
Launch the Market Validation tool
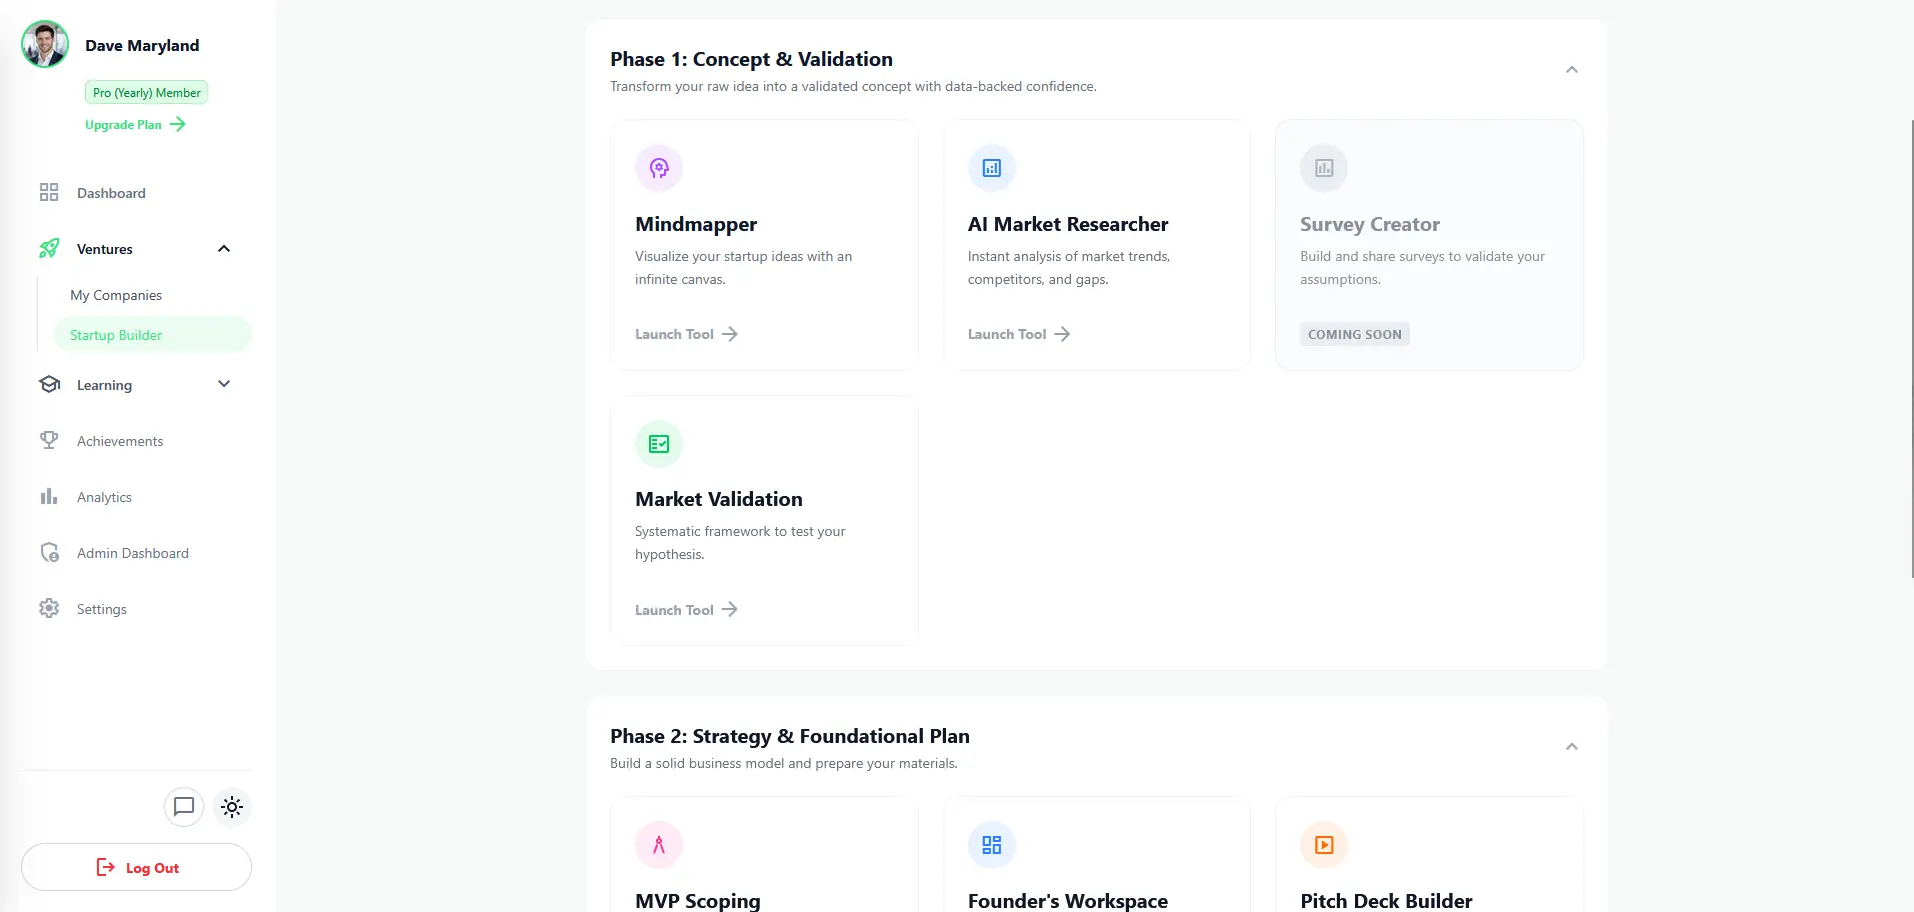[686, 609]
